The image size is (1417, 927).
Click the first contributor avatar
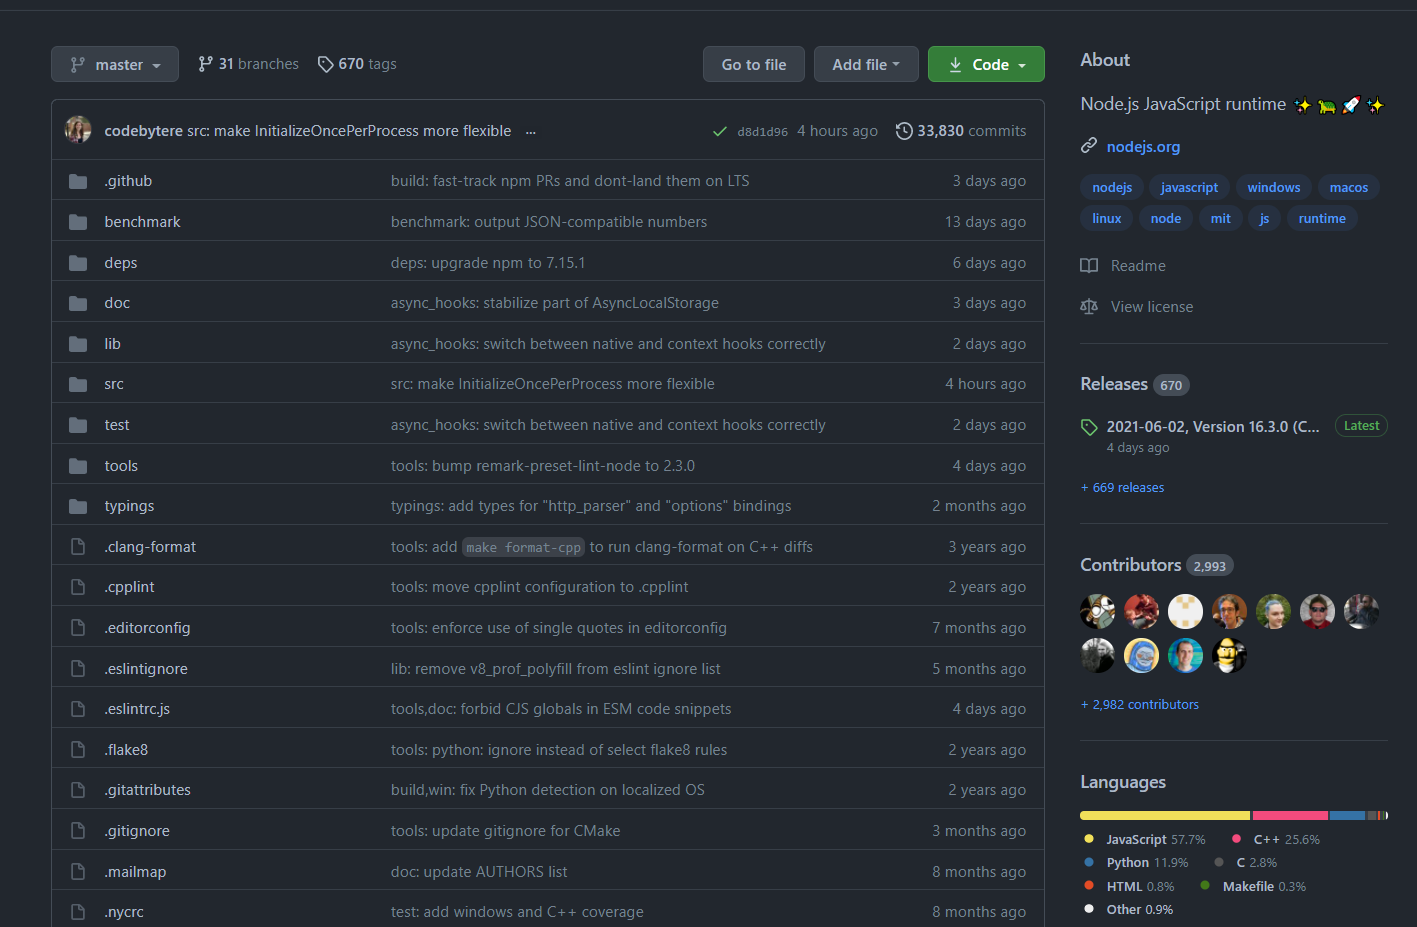[x=1098, y=611]
